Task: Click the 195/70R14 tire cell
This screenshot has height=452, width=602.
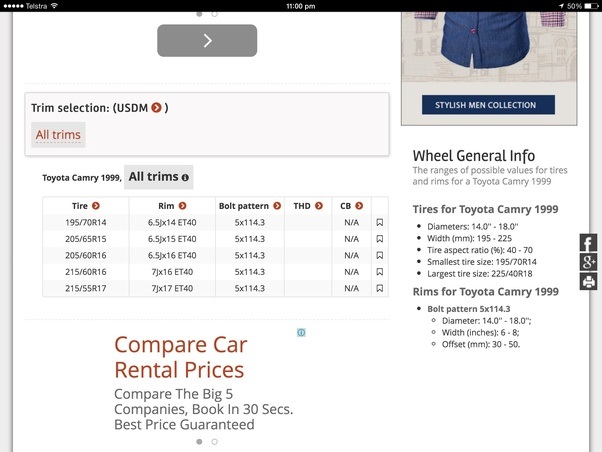Action: click(86, 222)
